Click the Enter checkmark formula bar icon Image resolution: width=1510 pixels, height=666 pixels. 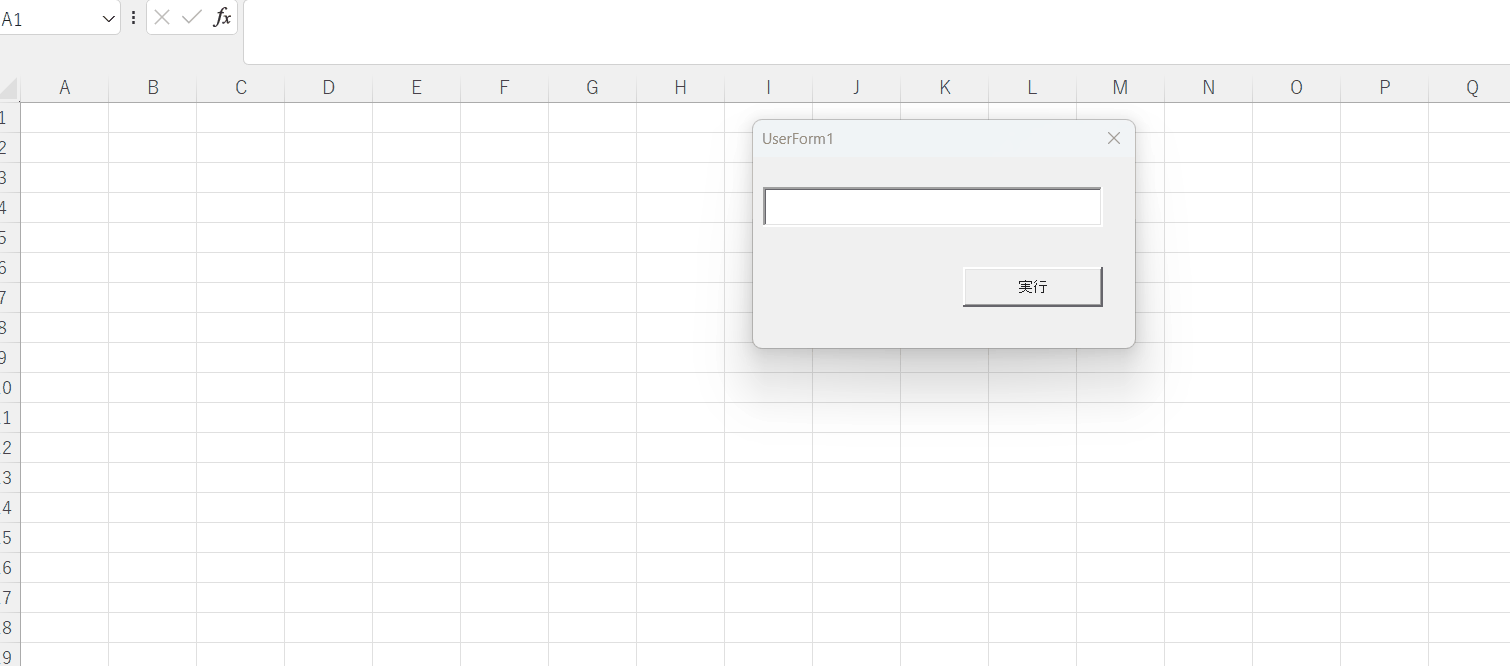(191, 17)
